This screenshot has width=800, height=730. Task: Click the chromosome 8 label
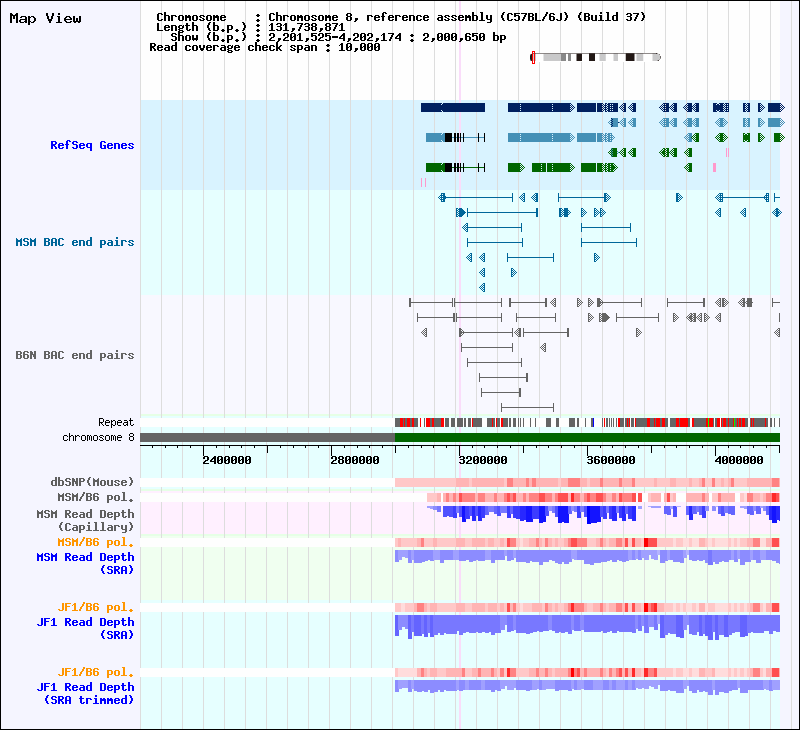98,437
